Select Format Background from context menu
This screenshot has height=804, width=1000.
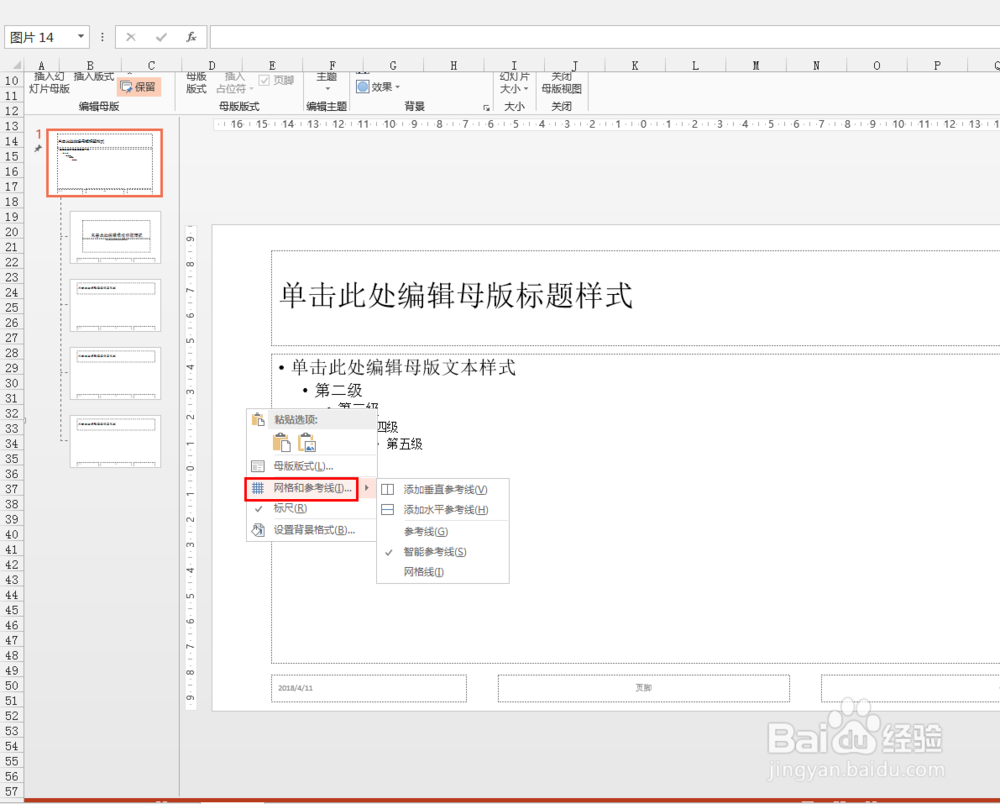(313, 530)
